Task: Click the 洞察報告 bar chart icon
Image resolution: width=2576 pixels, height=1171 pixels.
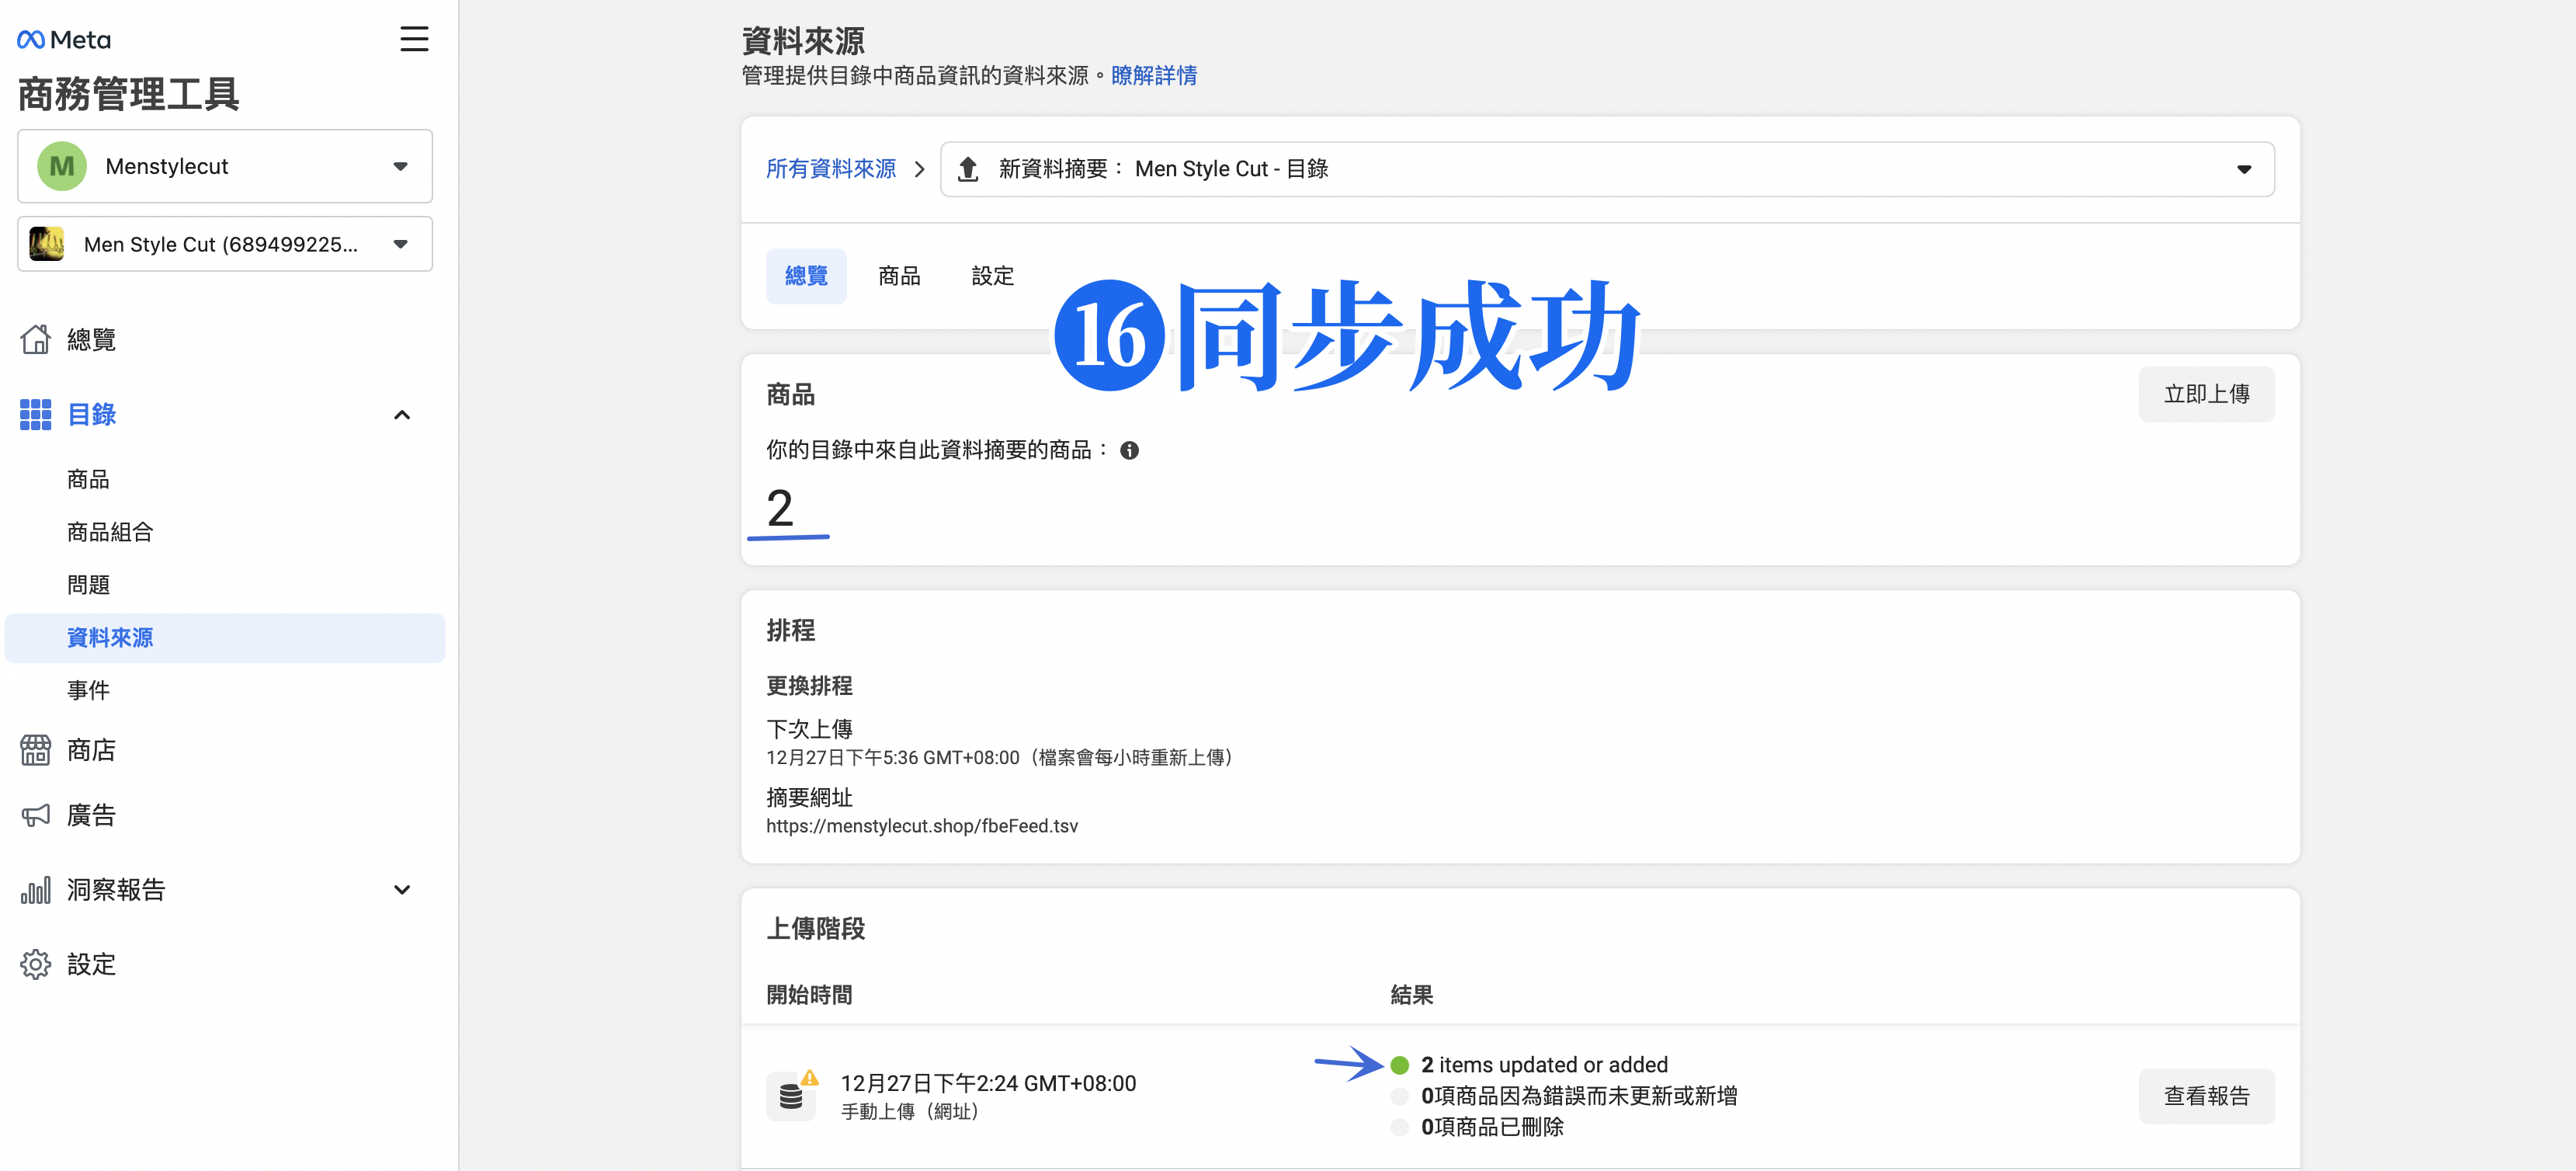Action: (36, 890)
